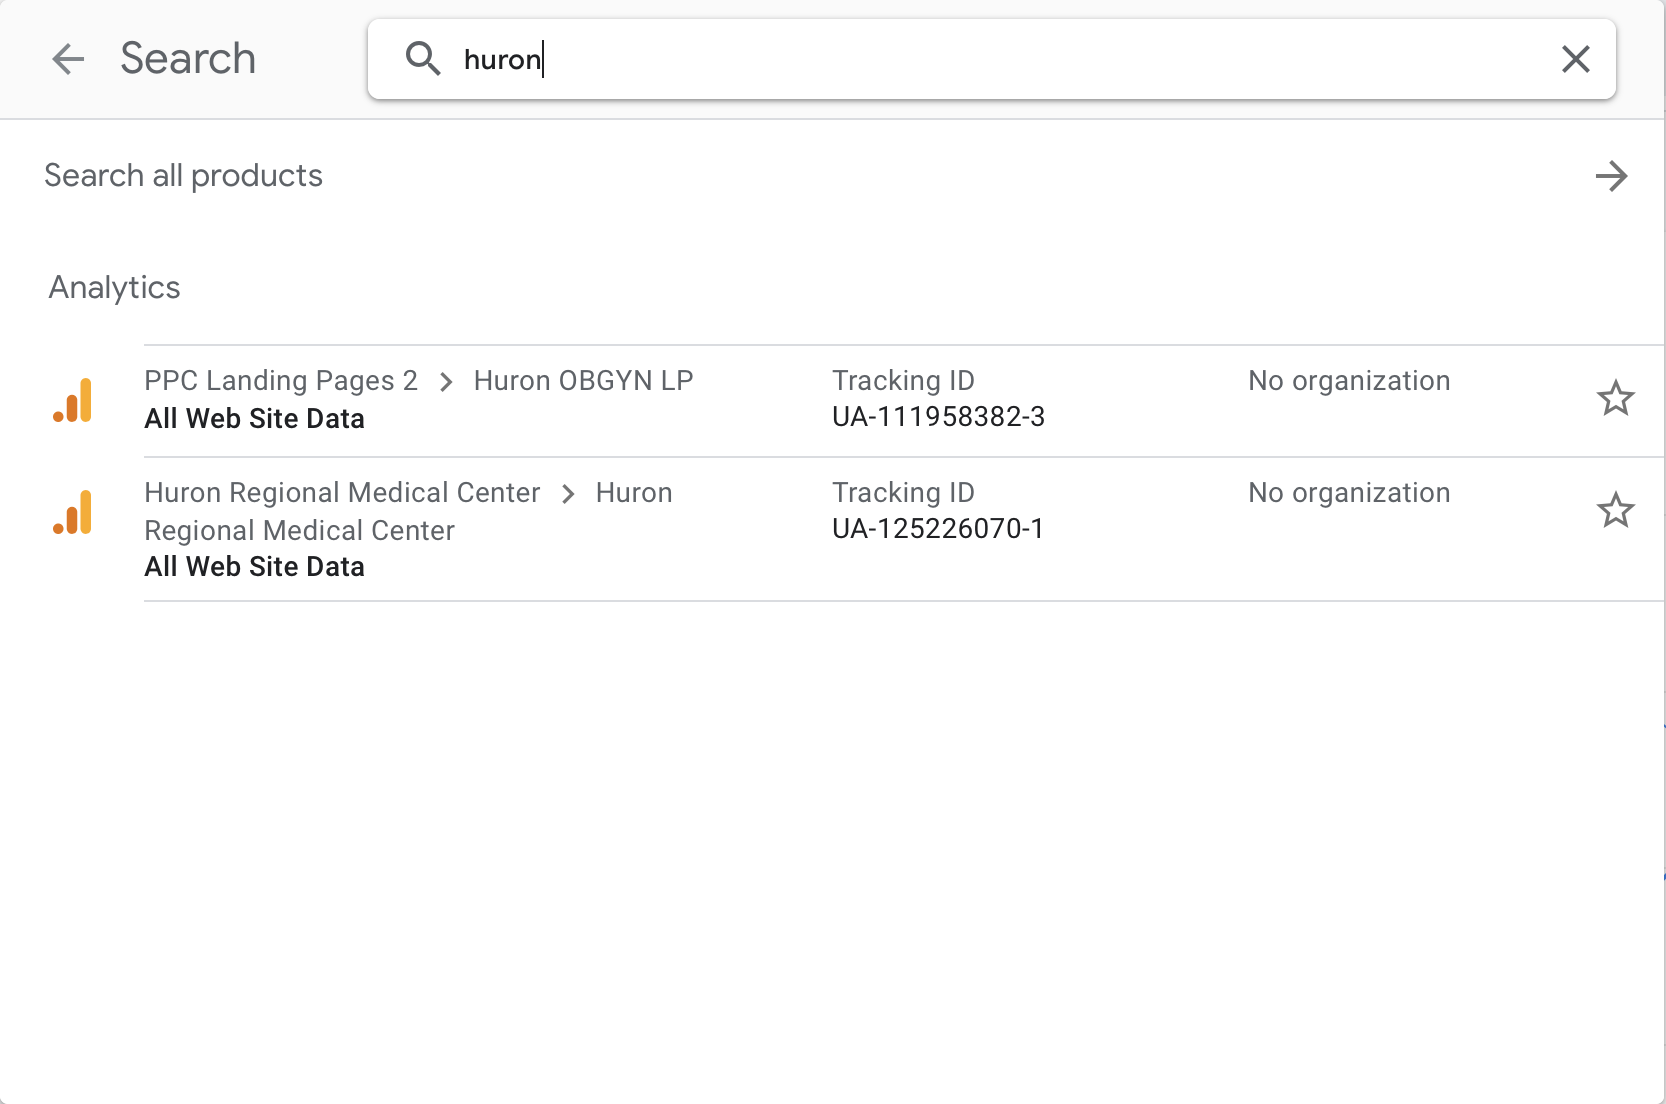Go back using the back arrow
The width and height of the screenshot is (1666, 1104).
pos(68,59)
